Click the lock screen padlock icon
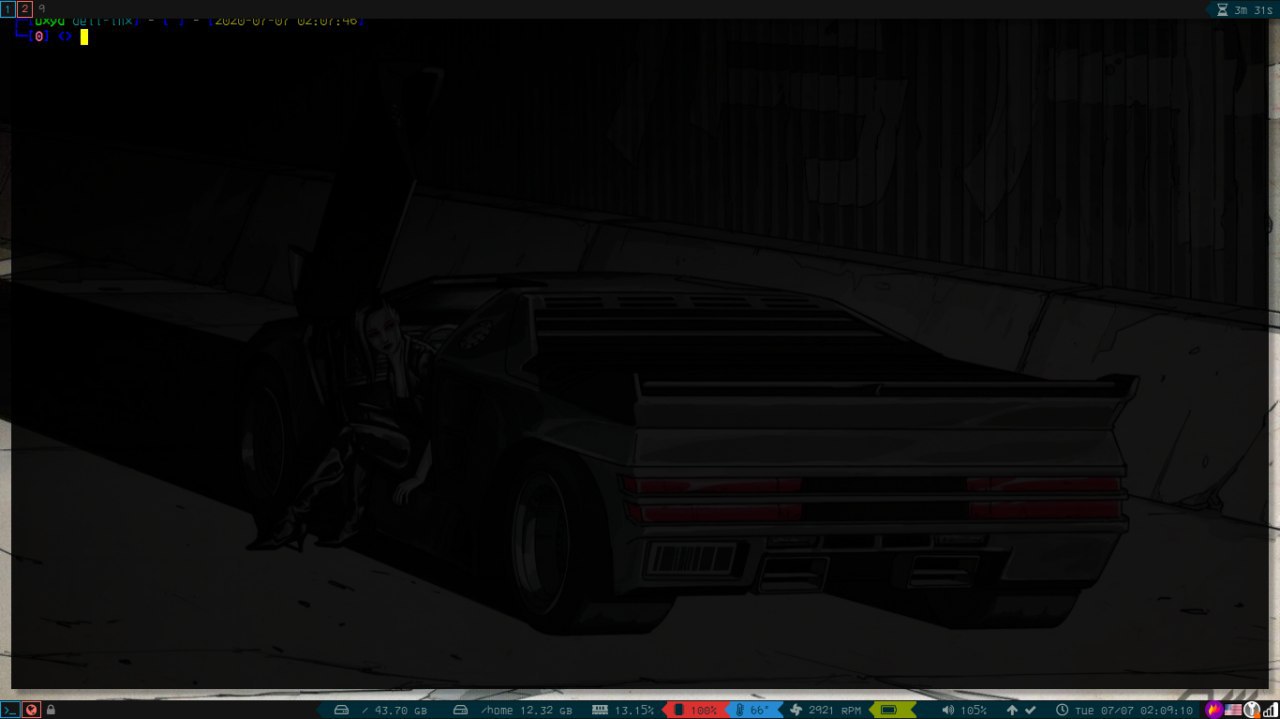The image size is (1280, 719). pos(51,710)
